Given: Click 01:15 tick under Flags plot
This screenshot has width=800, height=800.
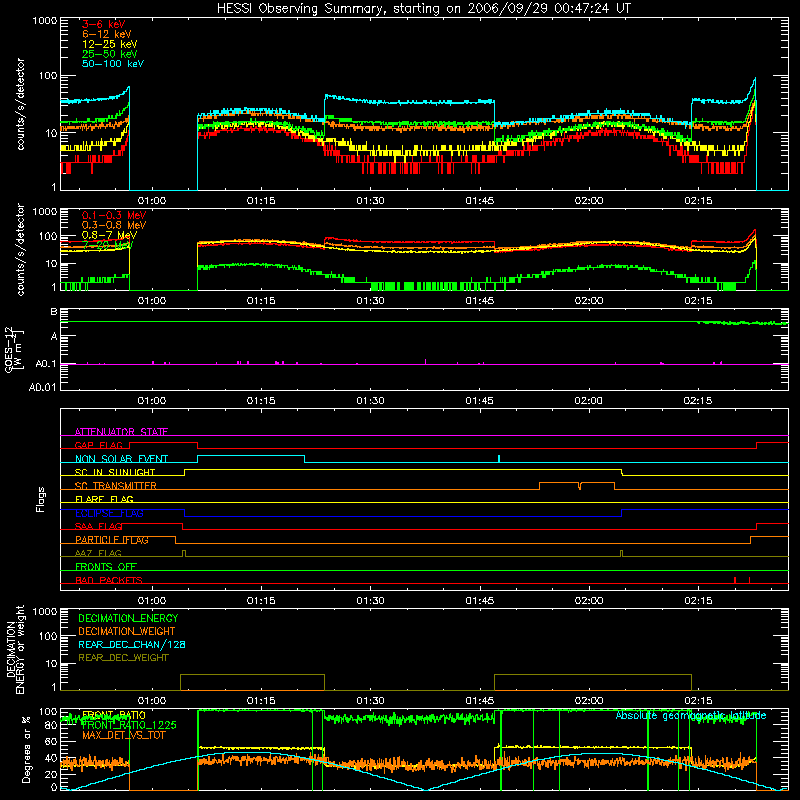Looking at the screenshot, I should [261, 601].
